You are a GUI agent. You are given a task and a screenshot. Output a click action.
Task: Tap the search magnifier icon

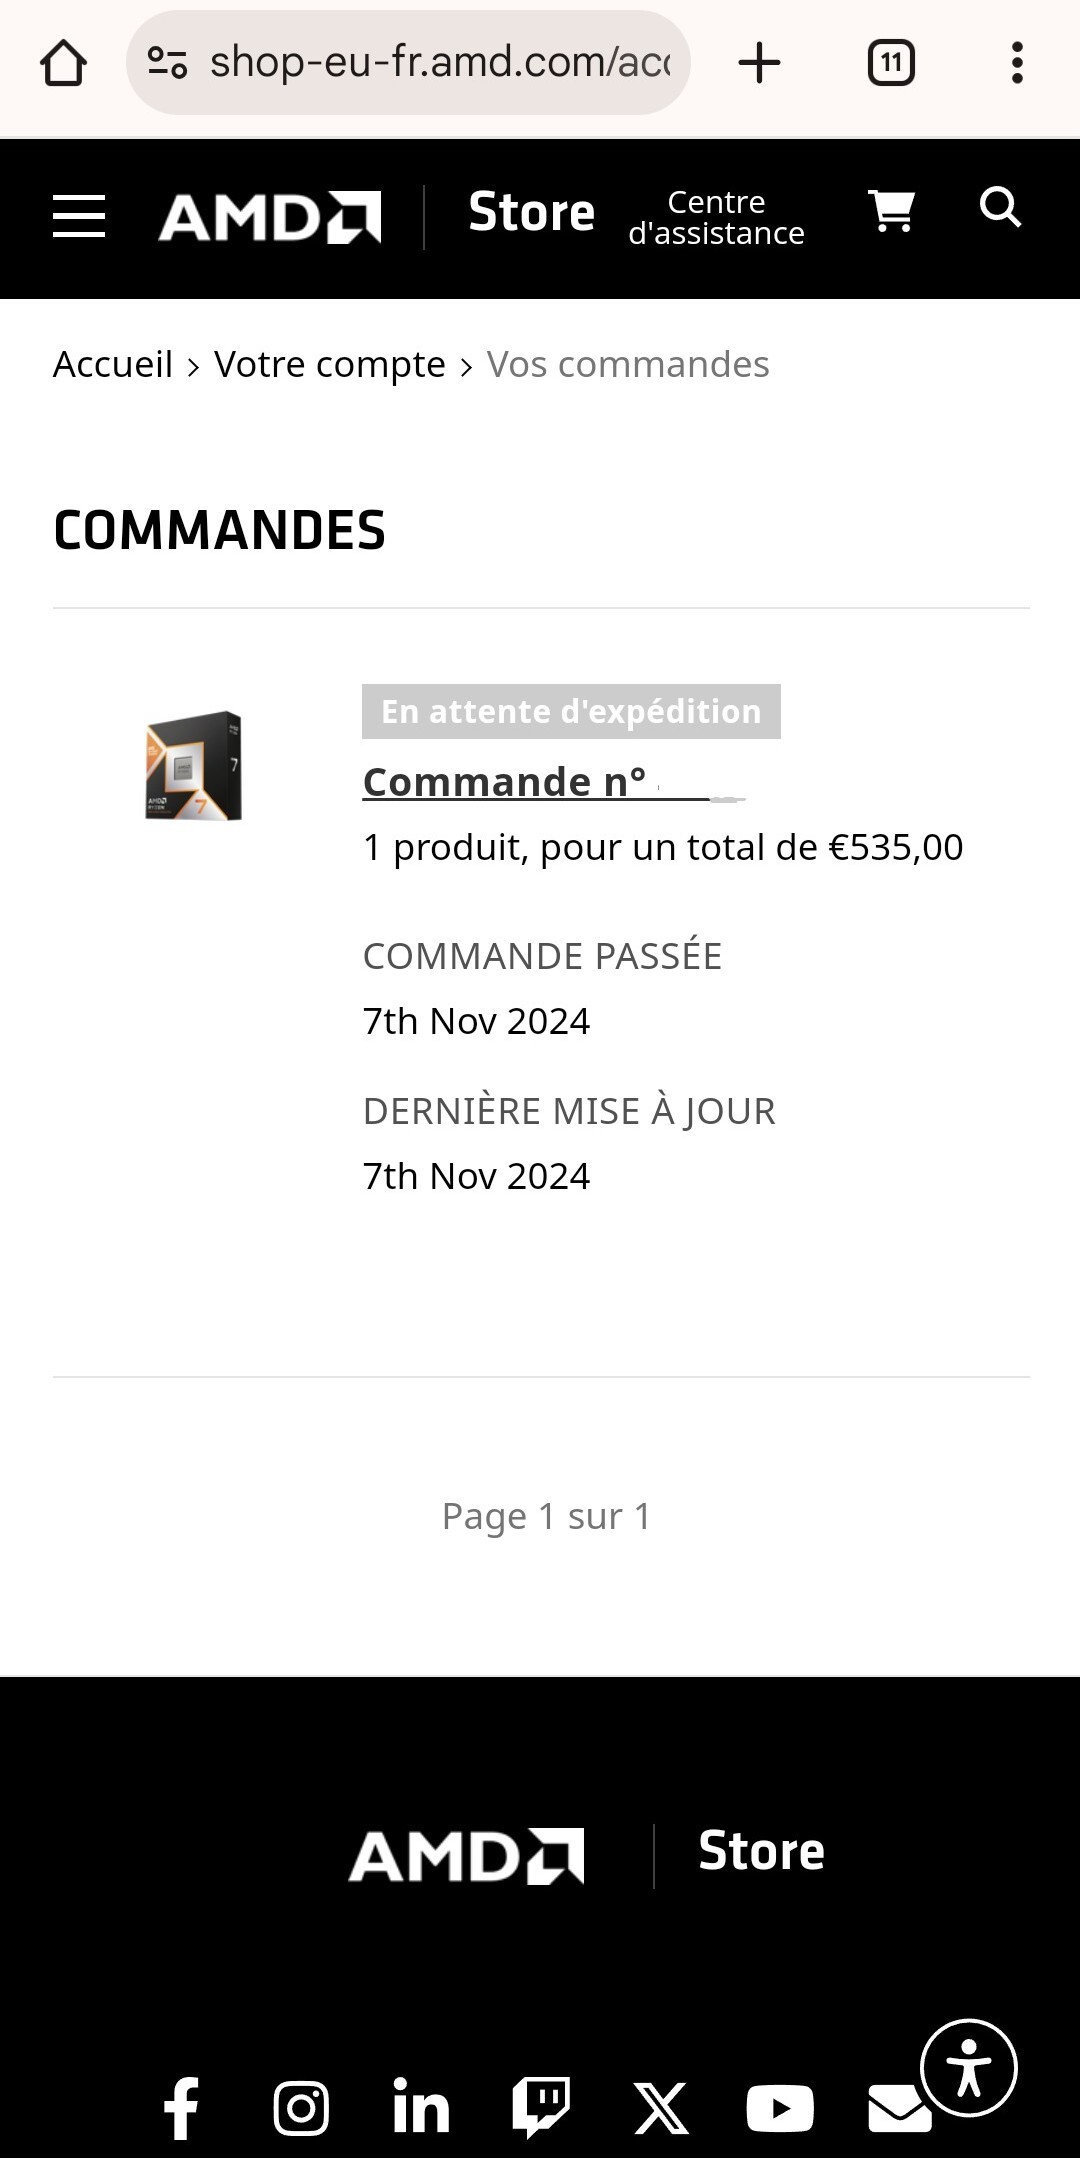pos(1000,208)
